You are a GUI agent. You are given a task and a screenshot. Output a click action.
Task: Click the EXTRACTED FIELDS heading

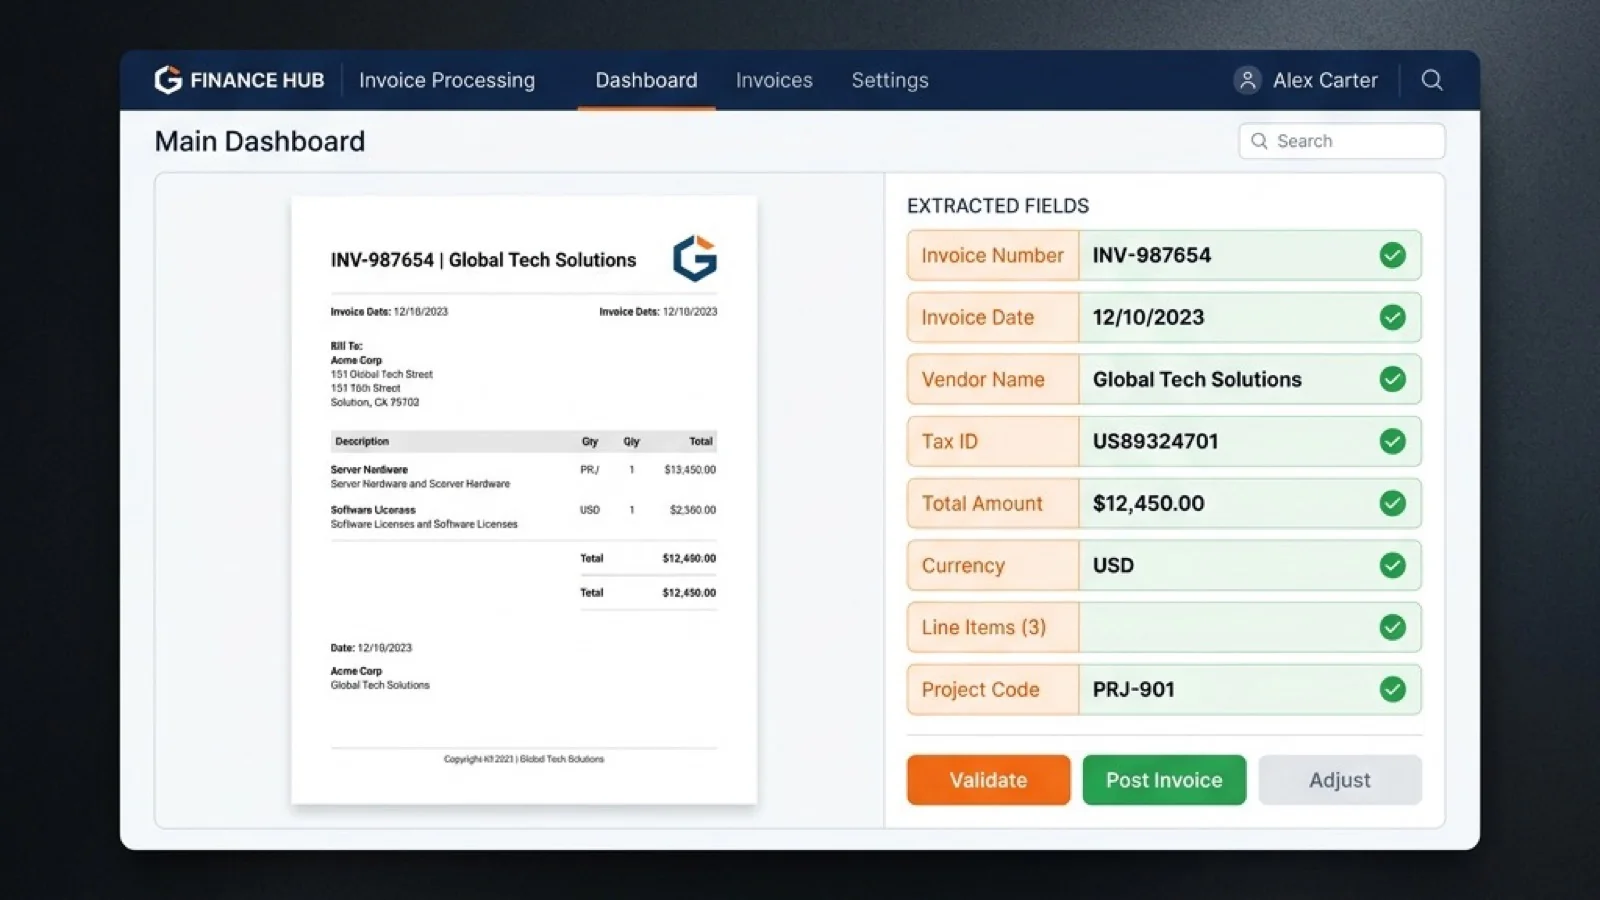coord(998,206)
